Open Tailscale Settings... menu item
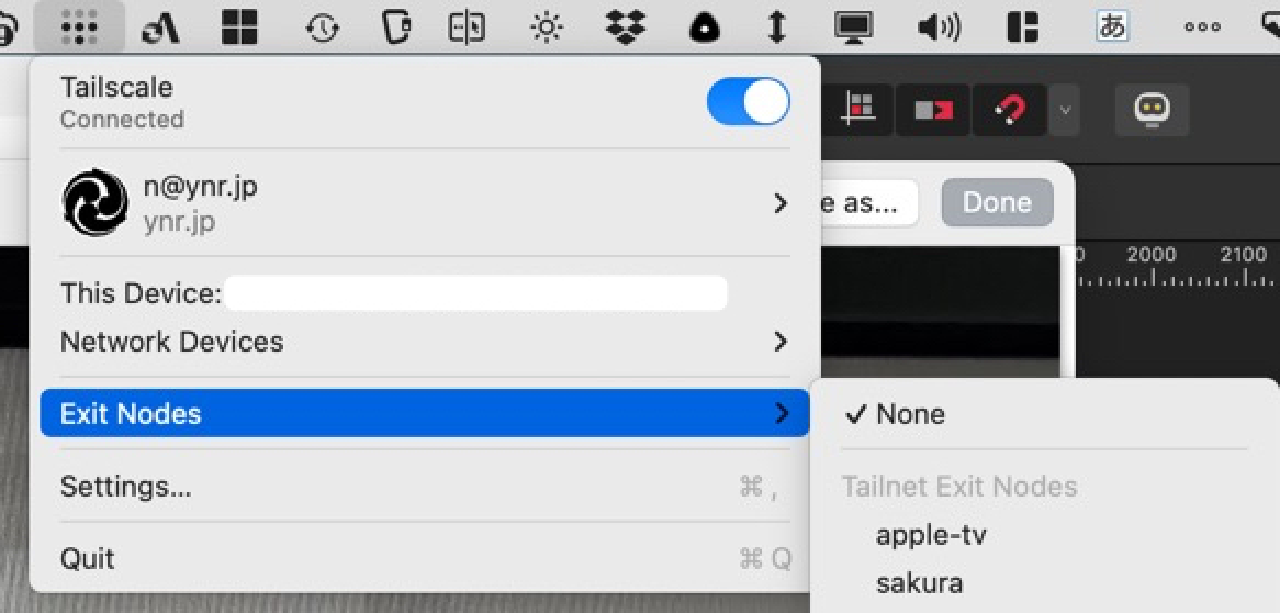Screen dimensions: 1280x613 [425, 487]
